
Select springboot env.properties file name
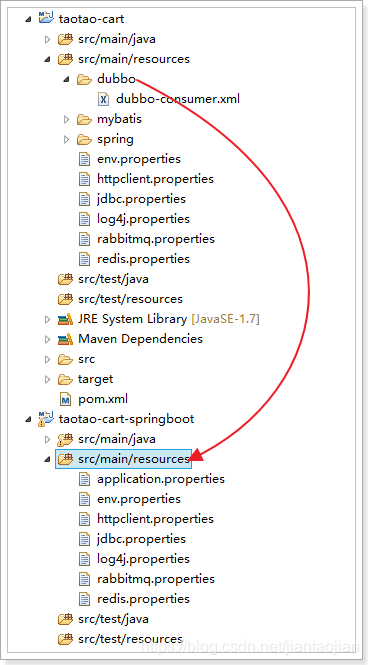click(x=139, y=499)
